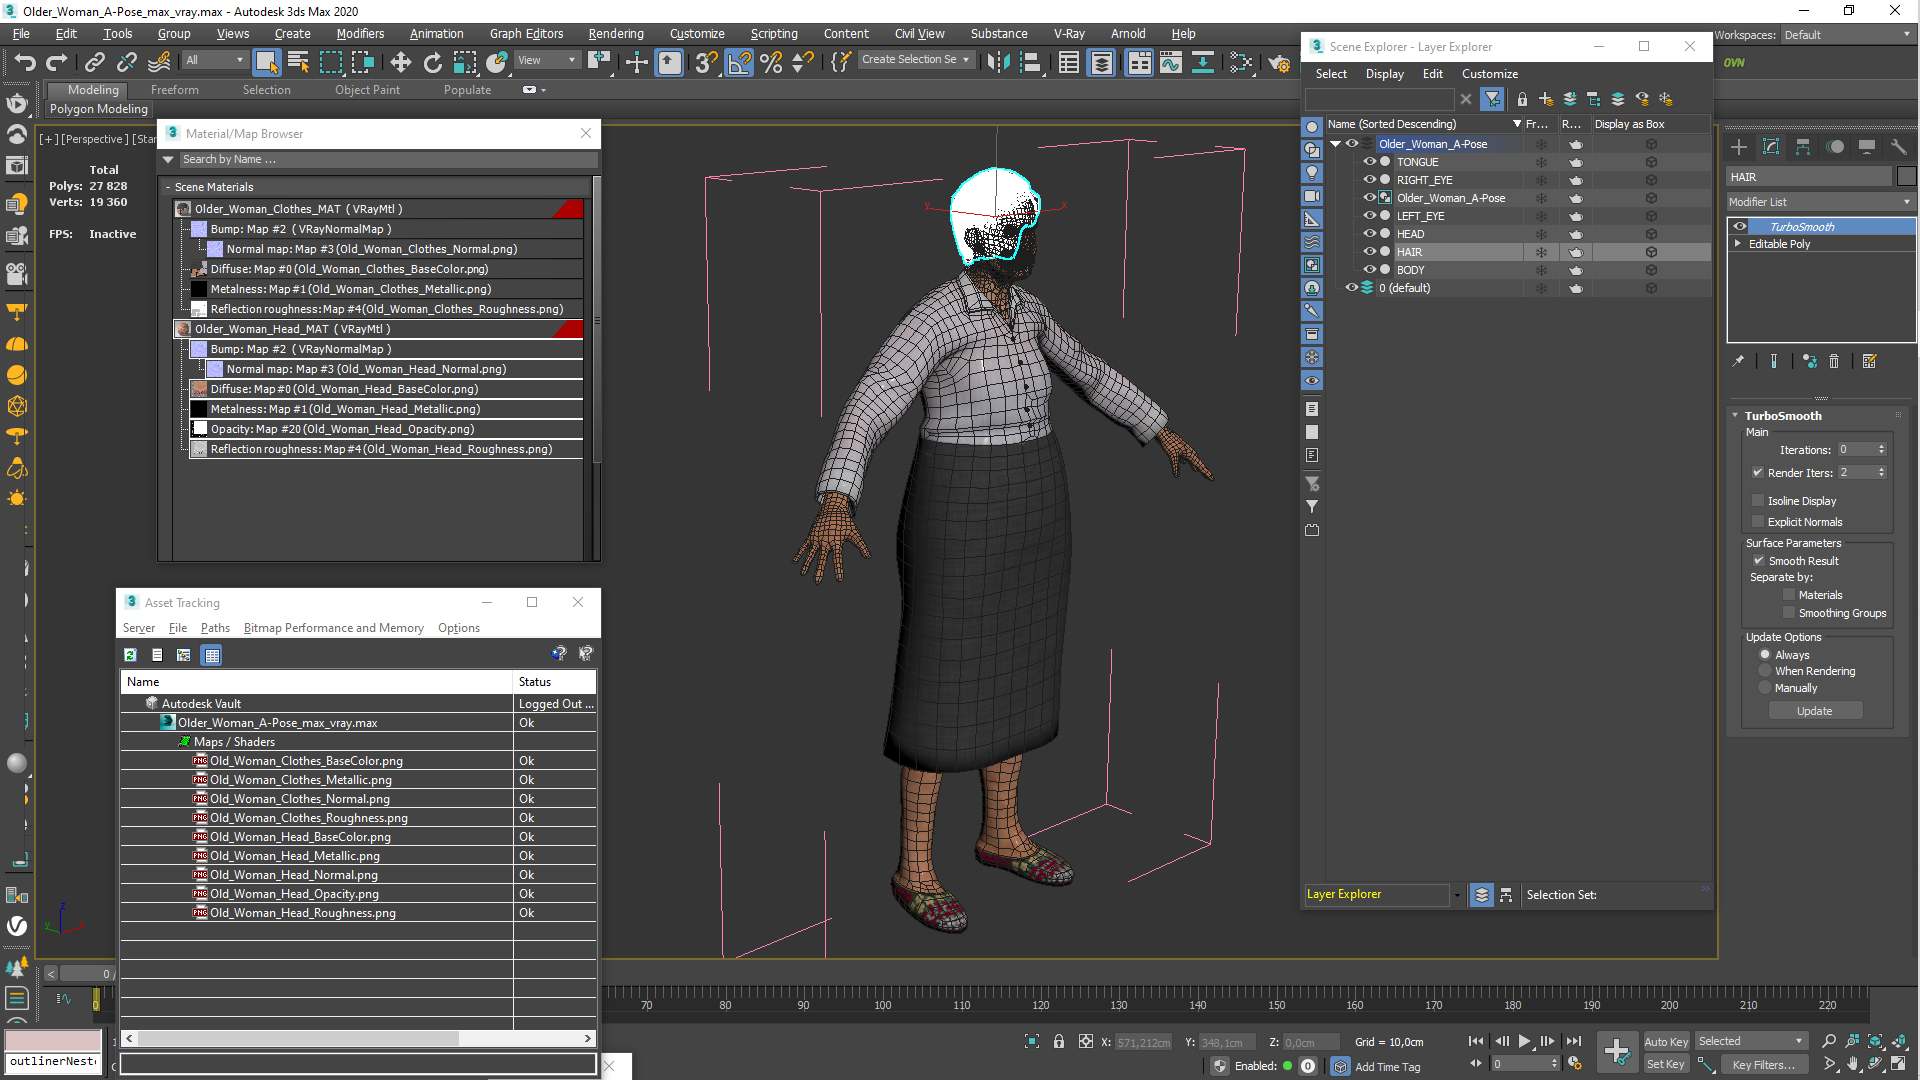The width and height of the screenshot is (1920, 1080).
Task: Uncheck Smooth Result in Surface Parameters
Action: (x=1759, y=561)
